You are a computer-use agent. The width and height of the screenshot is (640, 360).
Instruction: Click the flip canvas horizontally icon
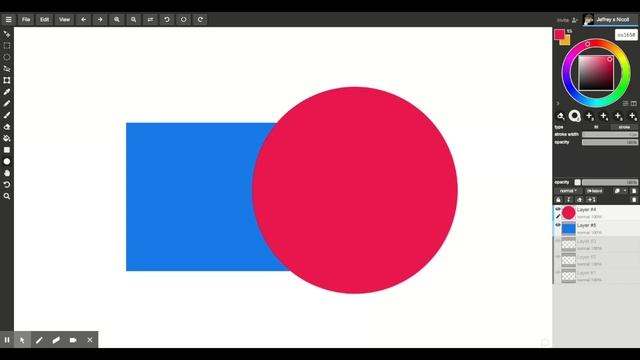(x=150, y=20)
